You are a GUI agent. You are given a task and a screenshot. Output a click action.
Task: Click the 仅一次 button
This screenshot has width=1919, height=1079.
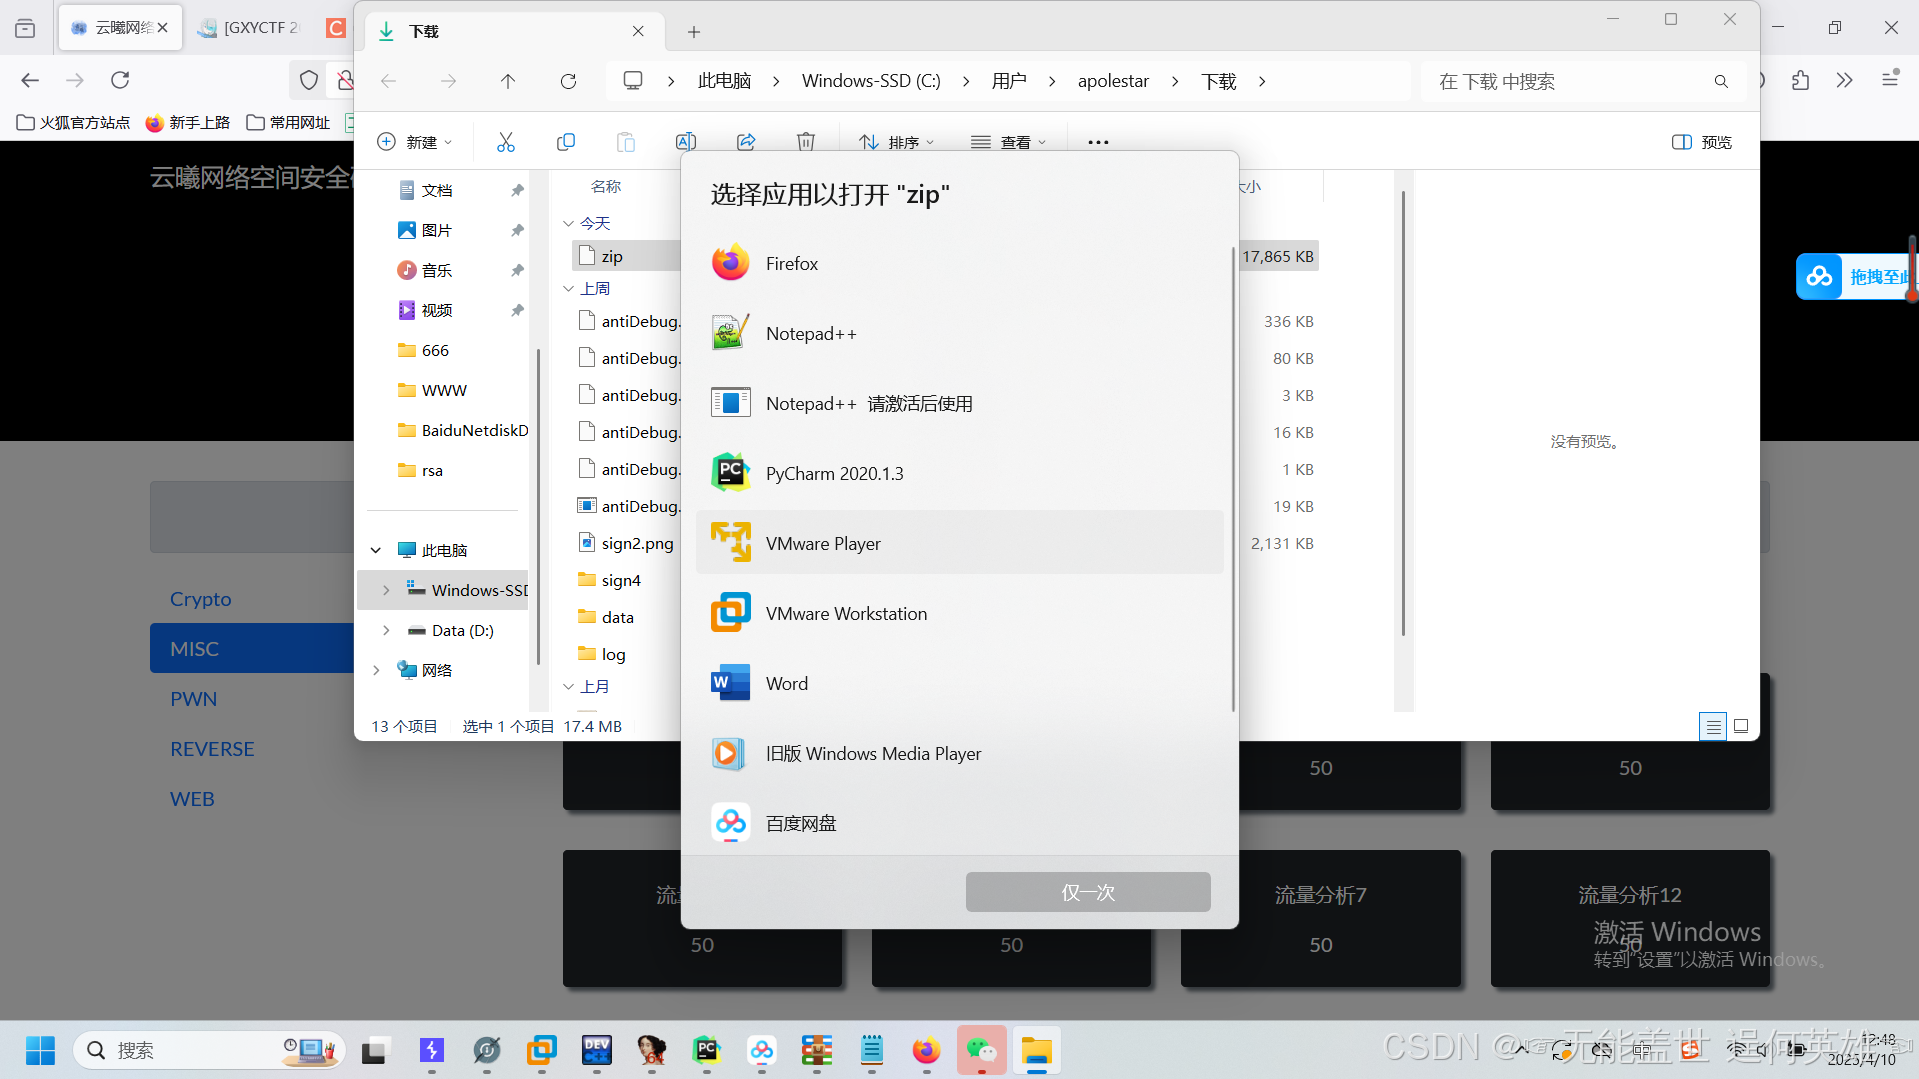(x=1088, y=892)
